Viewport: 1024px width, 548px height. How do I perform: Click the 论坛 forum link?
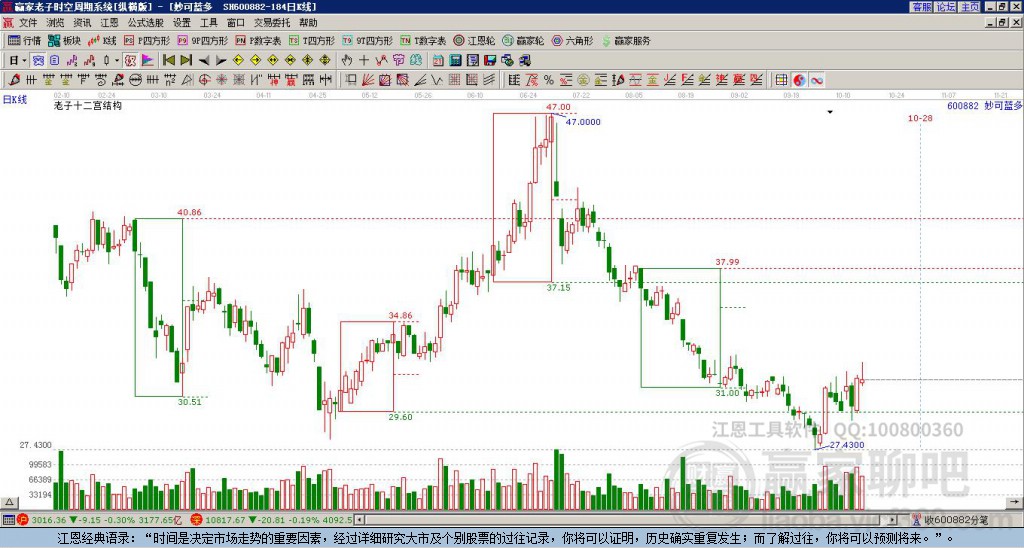[946, 7]
